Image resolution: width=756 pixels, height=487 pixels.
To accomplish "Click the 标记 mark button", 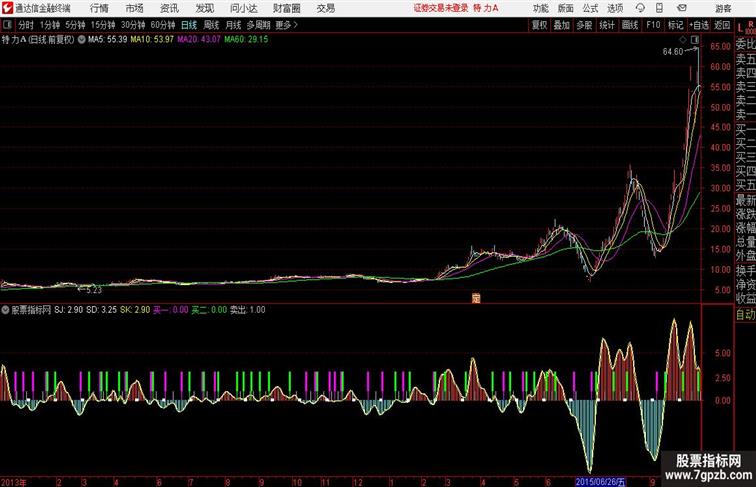I will 675,25.
